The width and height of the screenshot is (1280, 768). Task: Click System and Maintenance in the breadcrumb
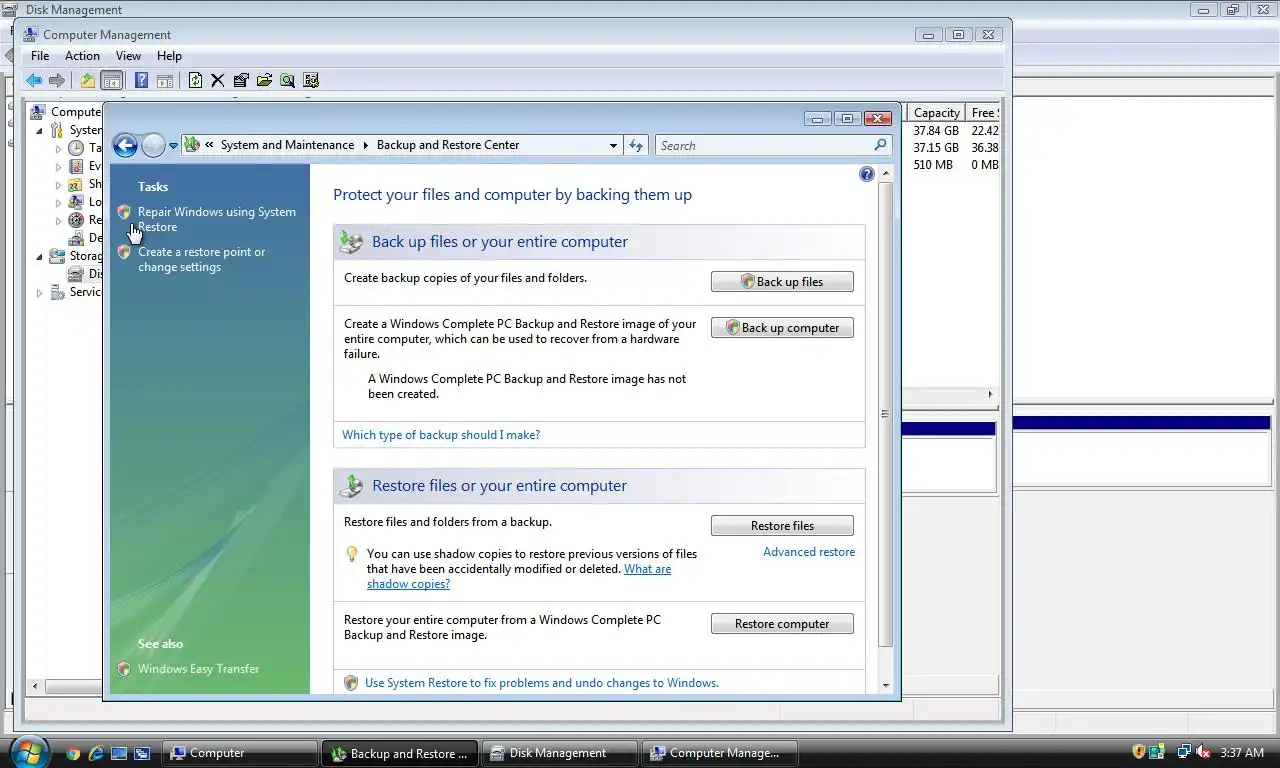click(287, 145)
